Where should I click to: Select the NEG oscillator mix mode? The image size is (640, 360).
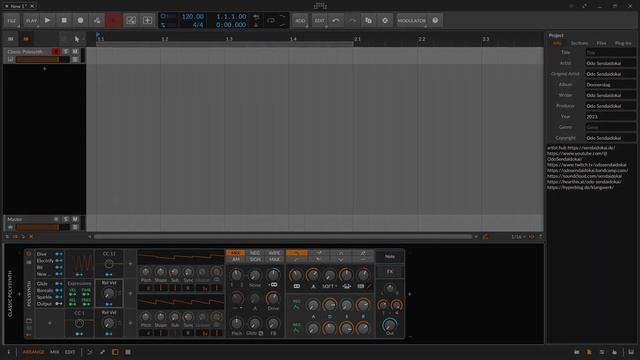click(255, 253)
